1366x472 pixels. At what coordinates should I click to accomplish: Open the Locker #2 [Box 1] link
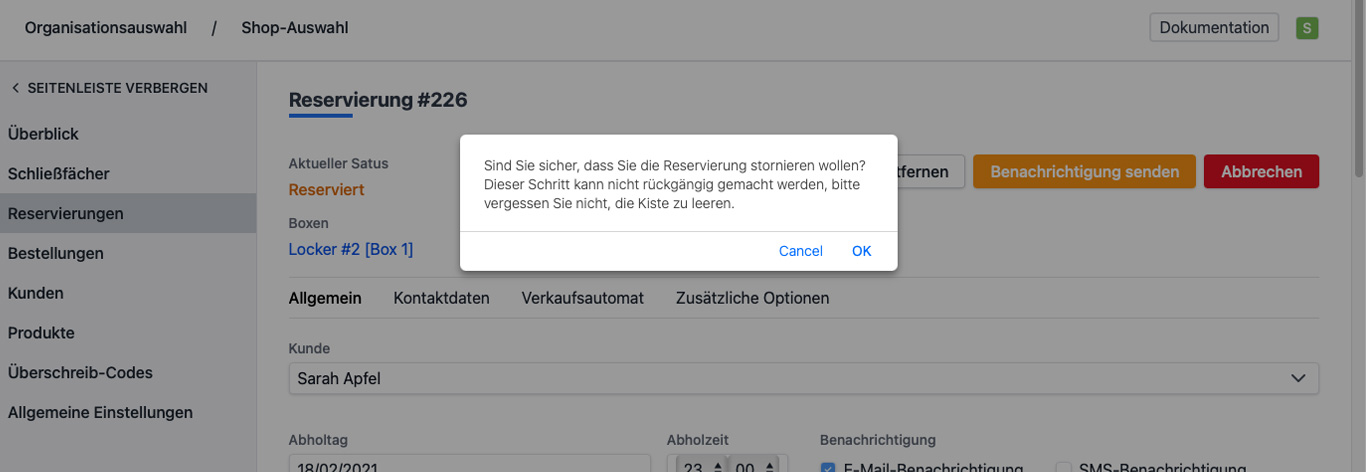(x=351, y=249)
